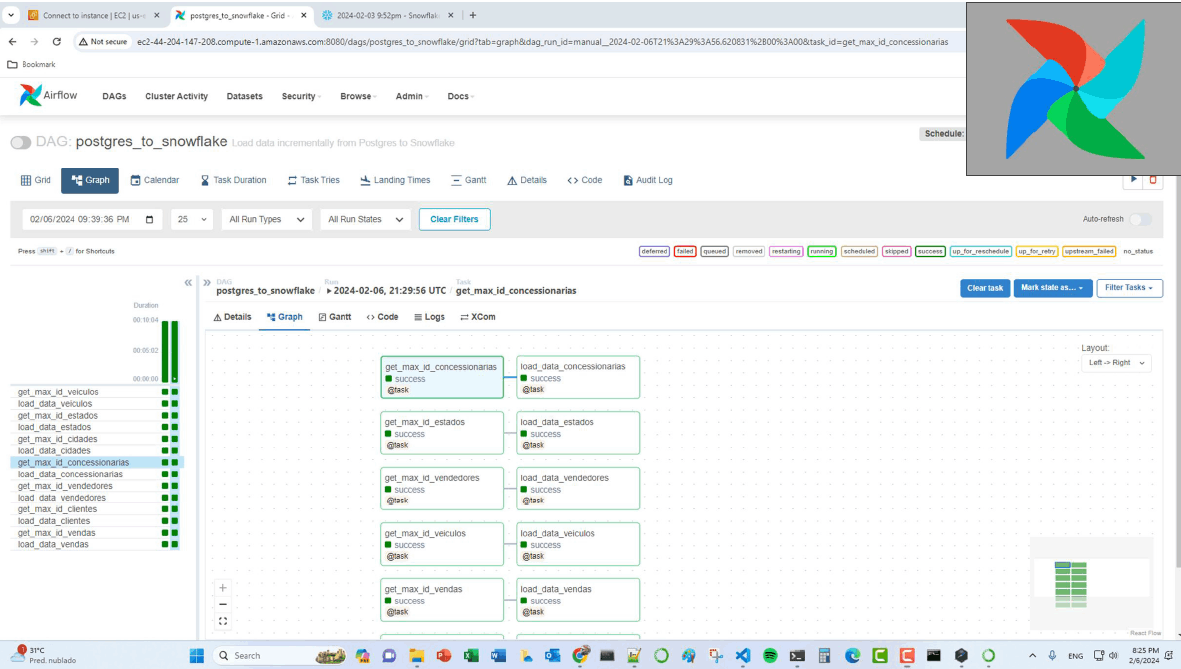
Task: Select the load_data_vendedores graph node
Action: (x=578, y=489)
